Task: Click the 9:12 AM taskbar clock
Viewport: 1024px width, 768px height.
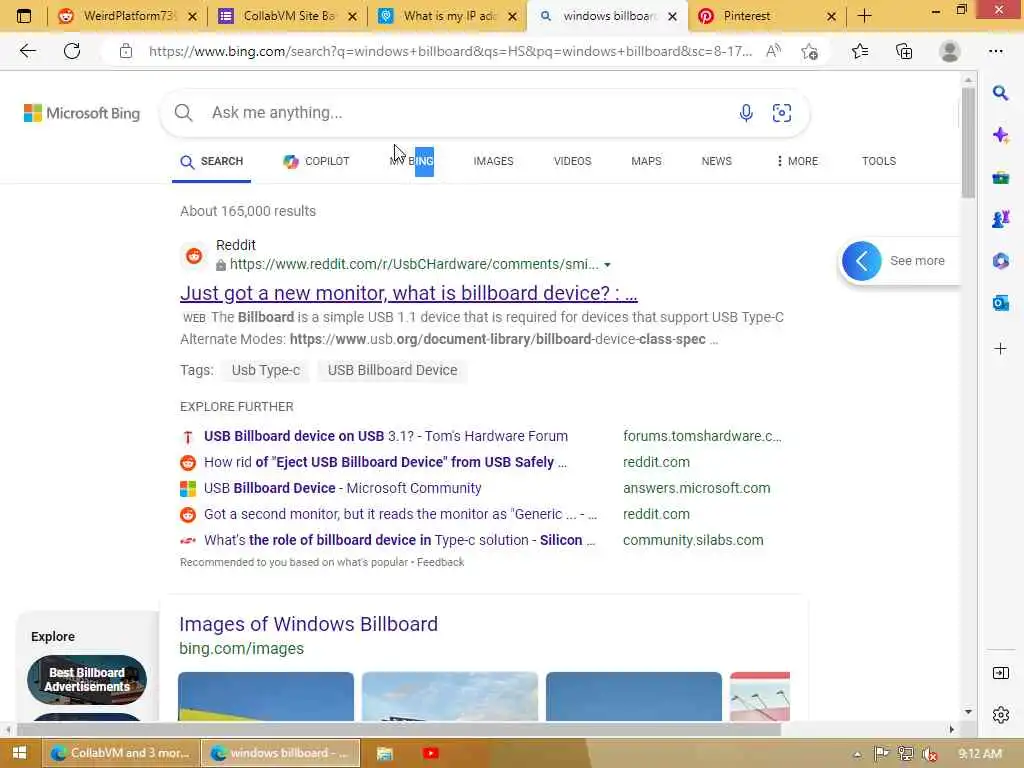Action: click(x=980, y=754)
